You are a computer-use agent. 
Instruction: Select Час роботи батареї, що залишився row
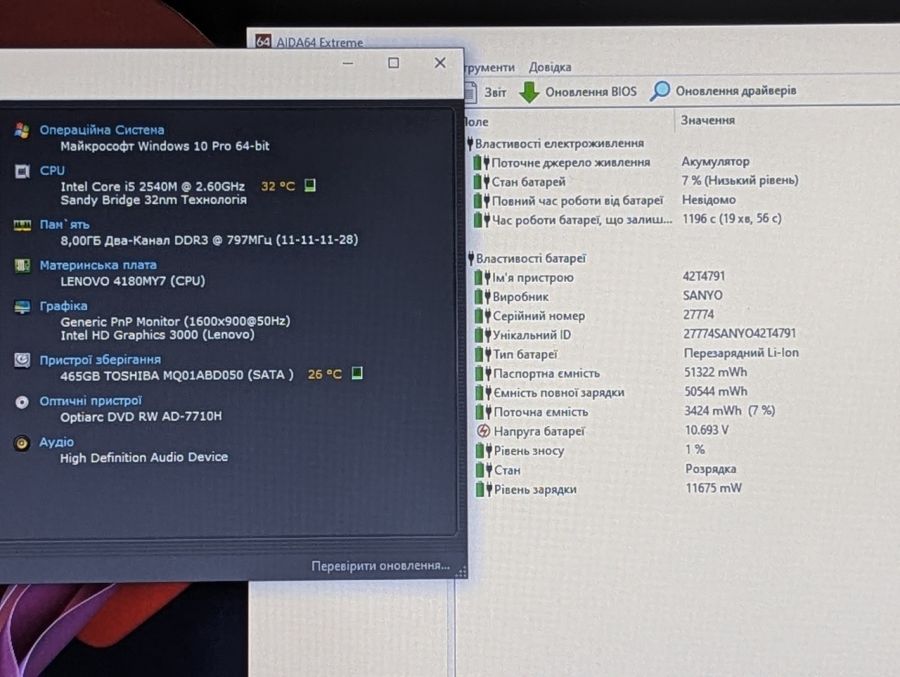click(627, 219)
